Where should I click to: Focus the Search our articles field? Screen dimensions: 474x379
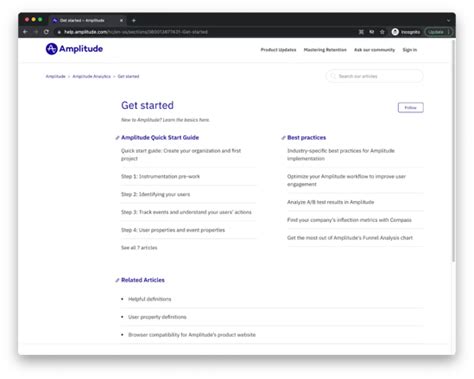click(375, 76)
